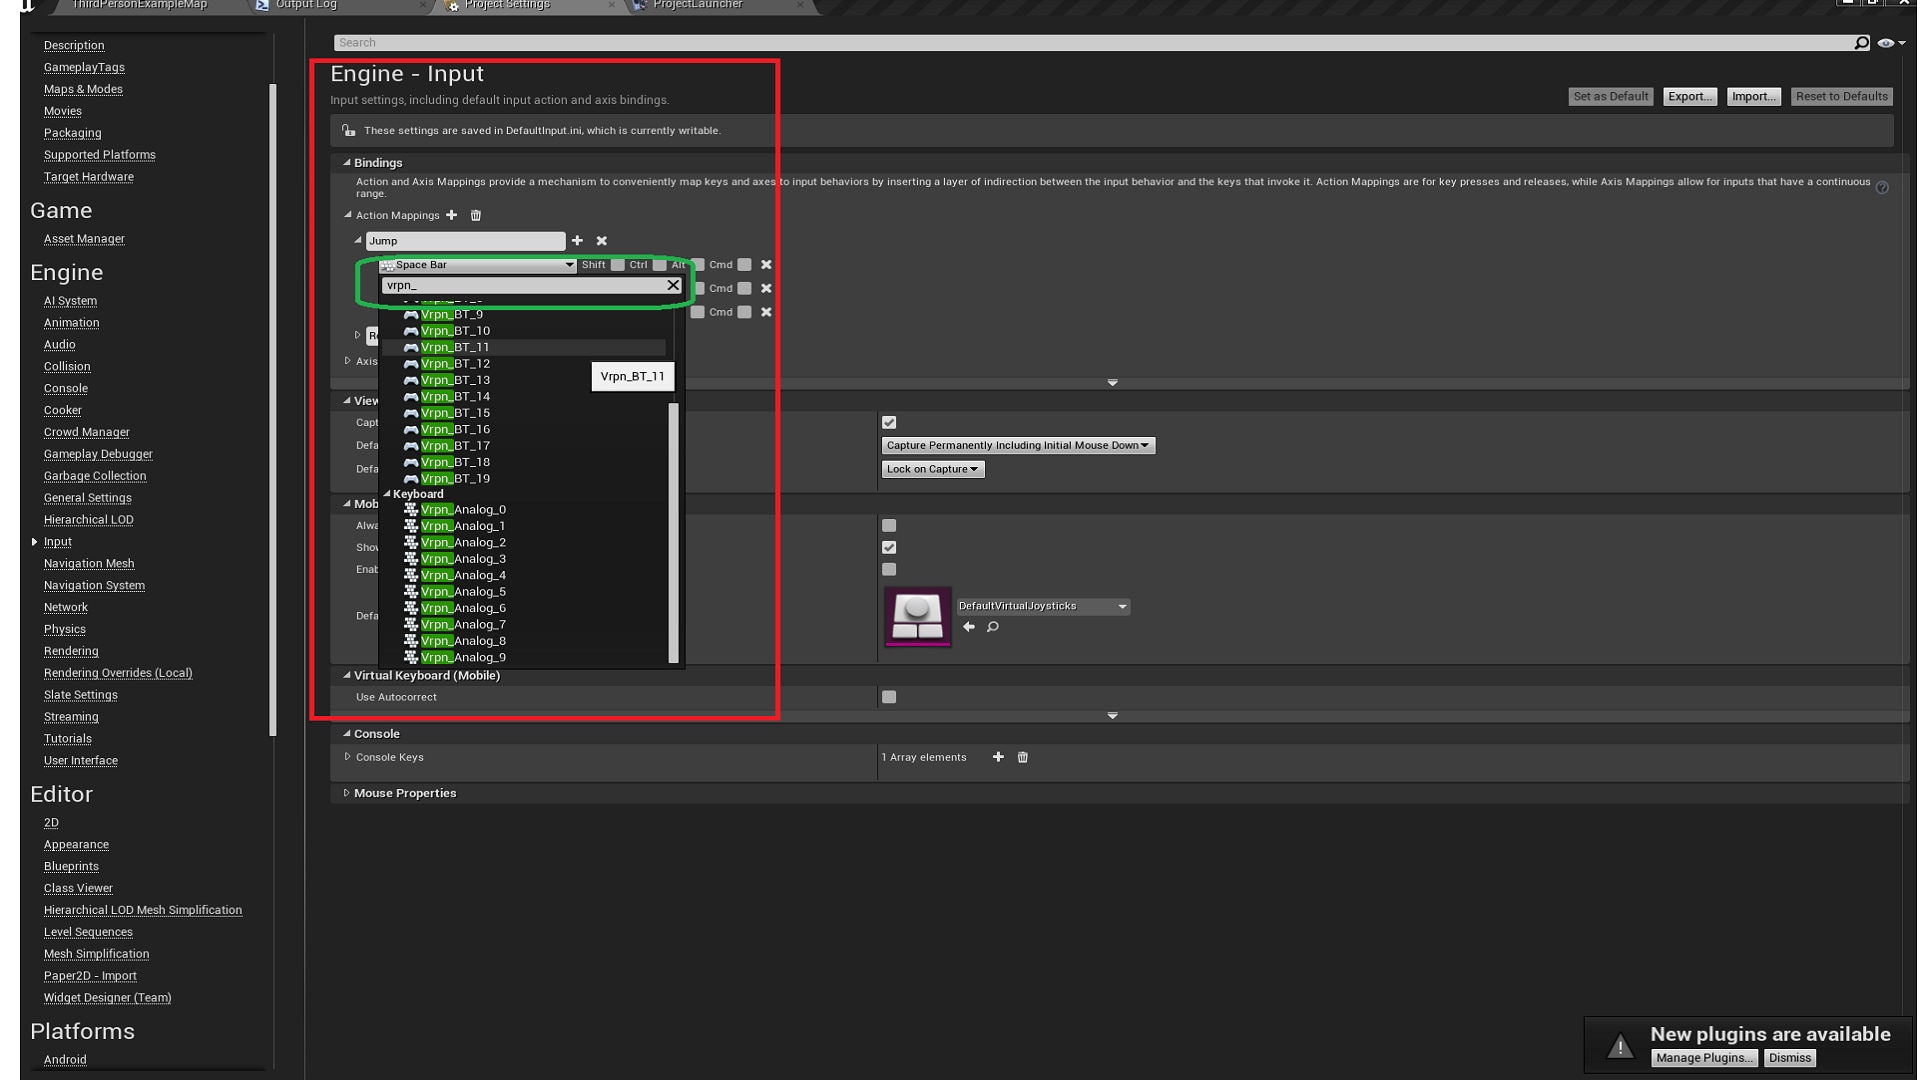This screenshot has width=1920, height=1080.
Task: Click the Manage Plugins... button
Action: [1704, 1057]
